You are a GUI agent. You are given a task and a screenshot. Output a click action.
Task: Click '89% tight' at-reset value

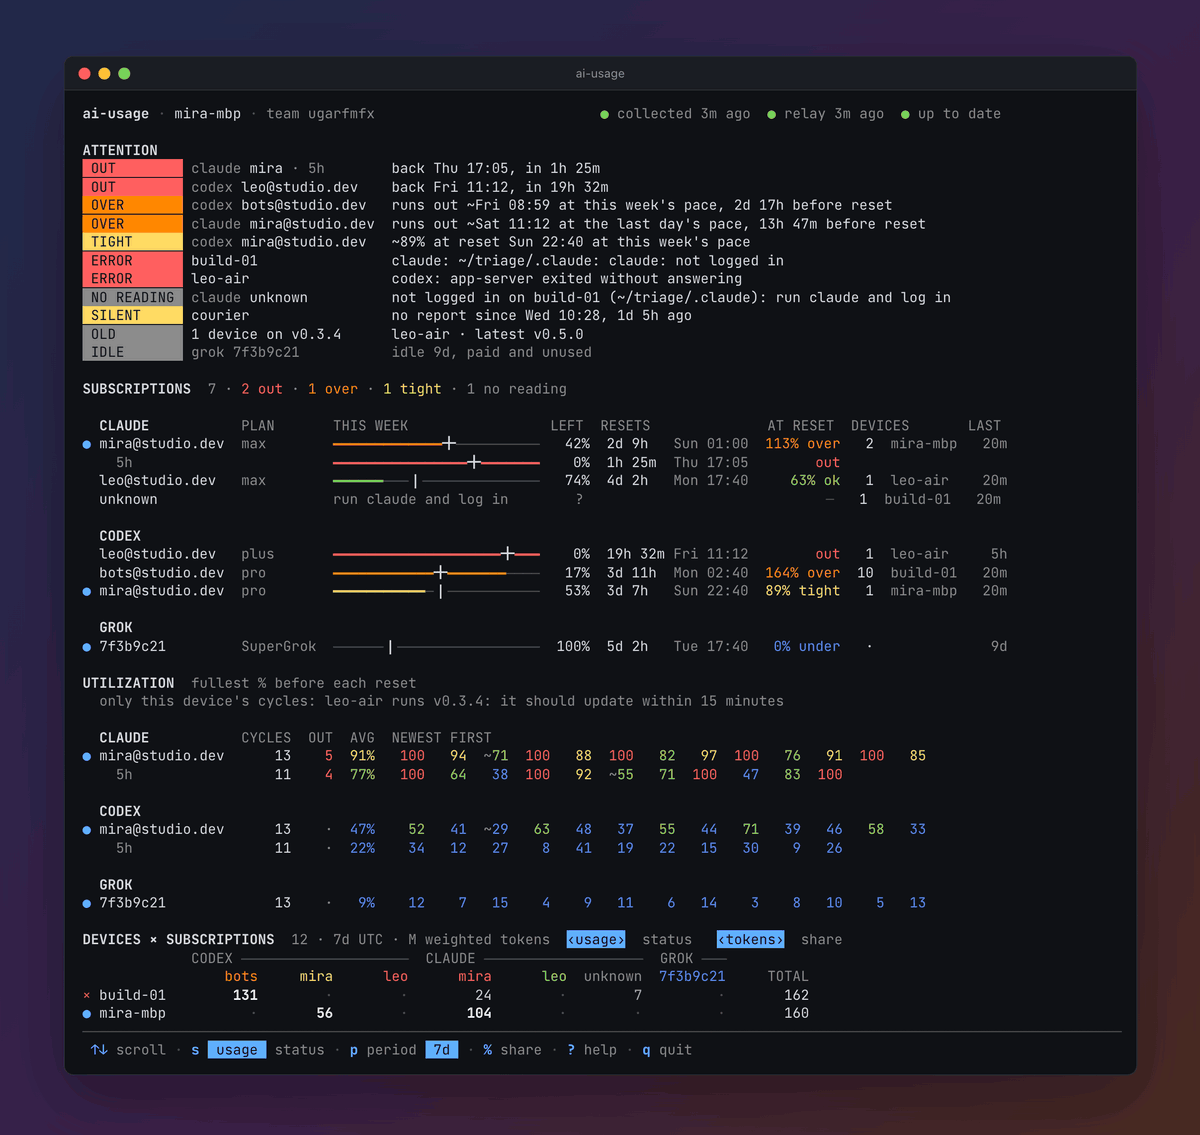803,592
